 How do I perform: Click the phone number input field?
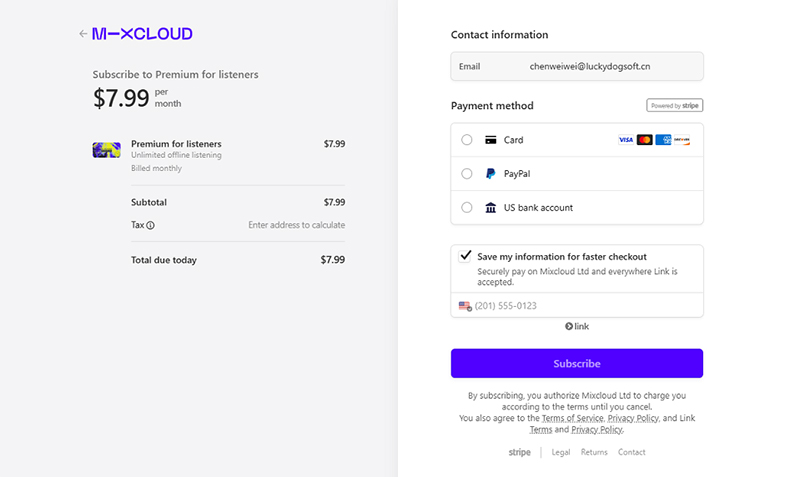(577, 306)
